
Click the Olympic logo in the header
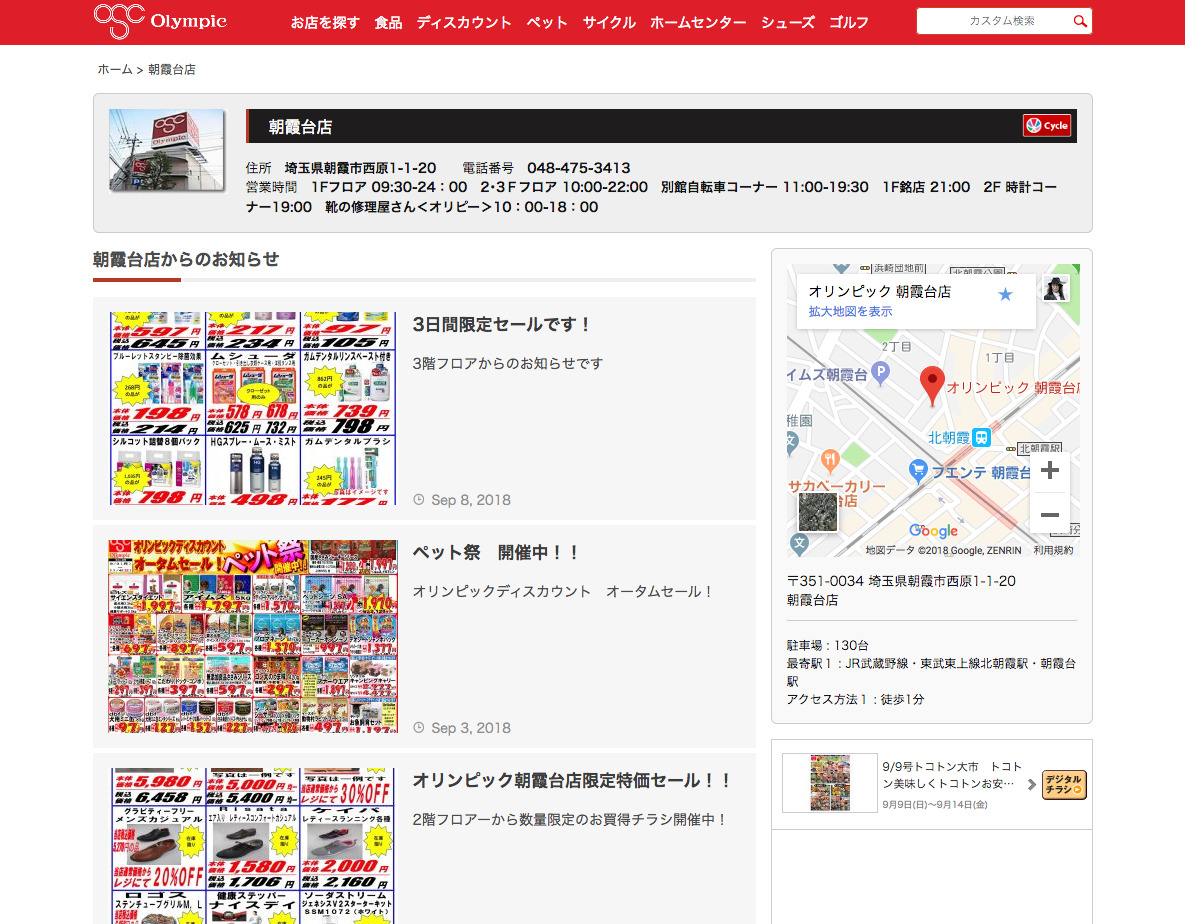coord(160,21)
